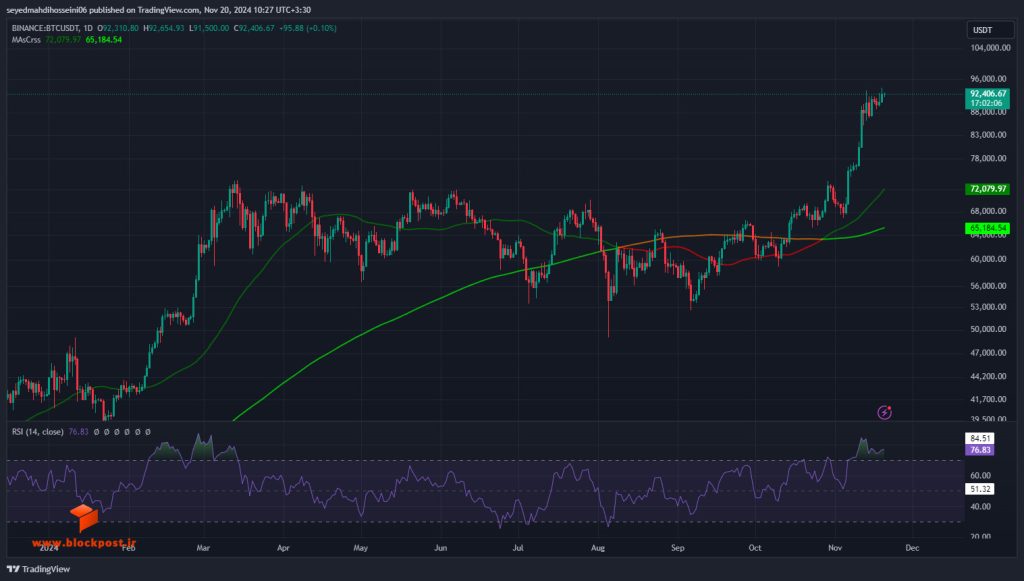Click the MAsCrss indicator label

click(26, 40)
